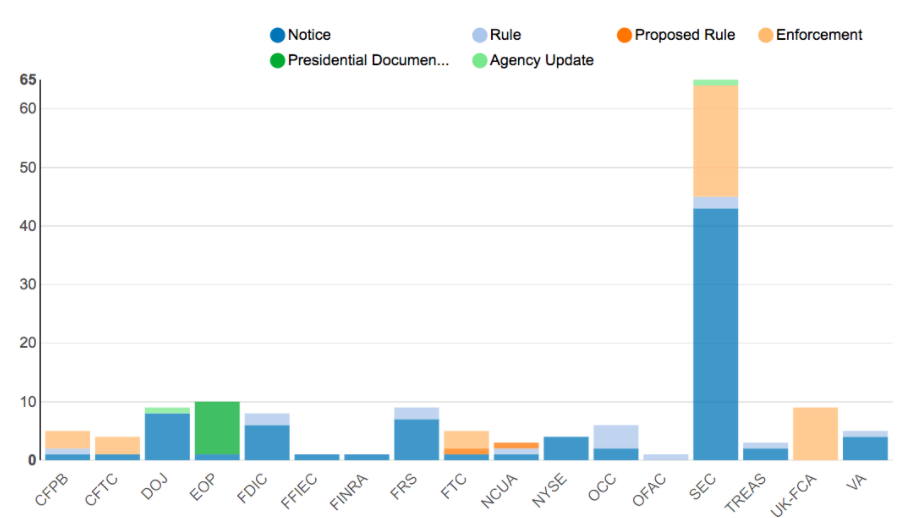Click the FRS axis label
Screen dimensions: 910x518
tap(403, 487)
